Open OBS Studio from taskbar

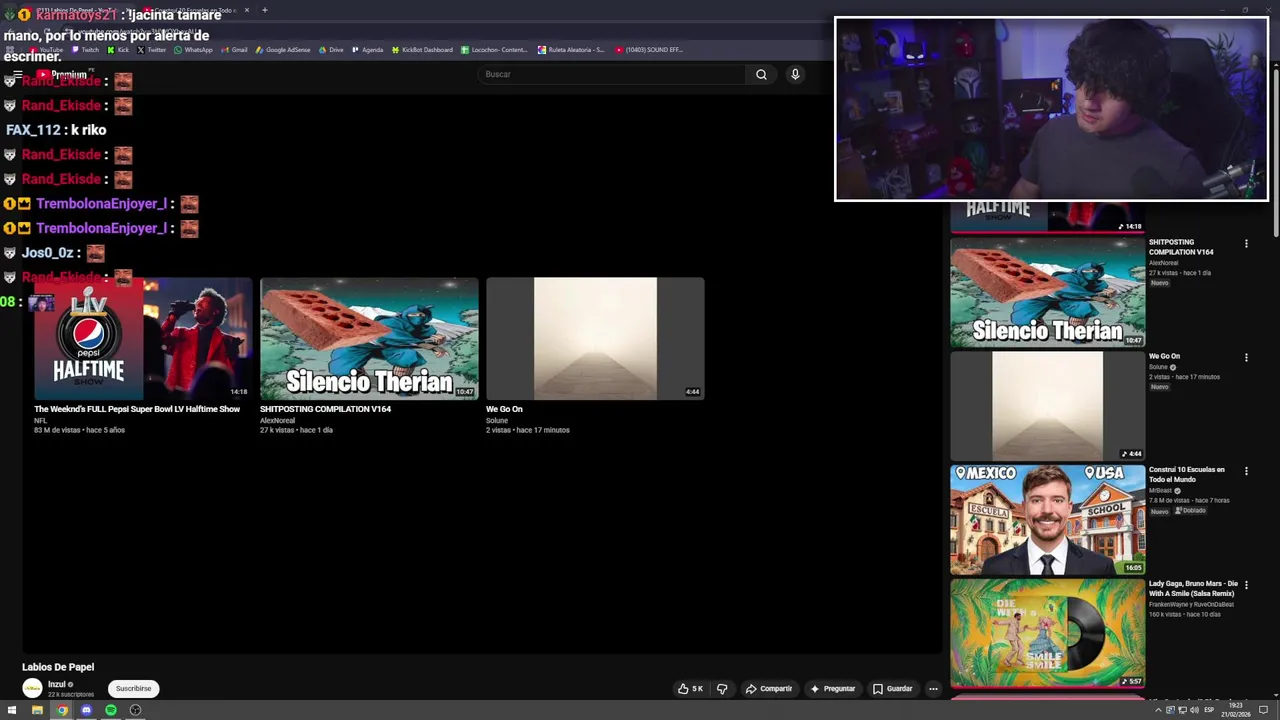135,710
